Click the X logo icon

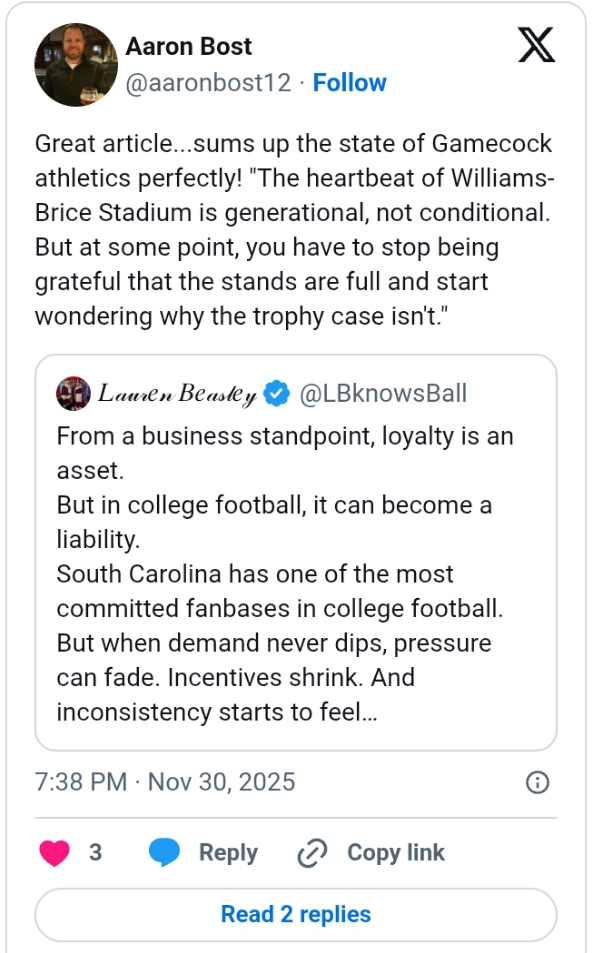536,45
